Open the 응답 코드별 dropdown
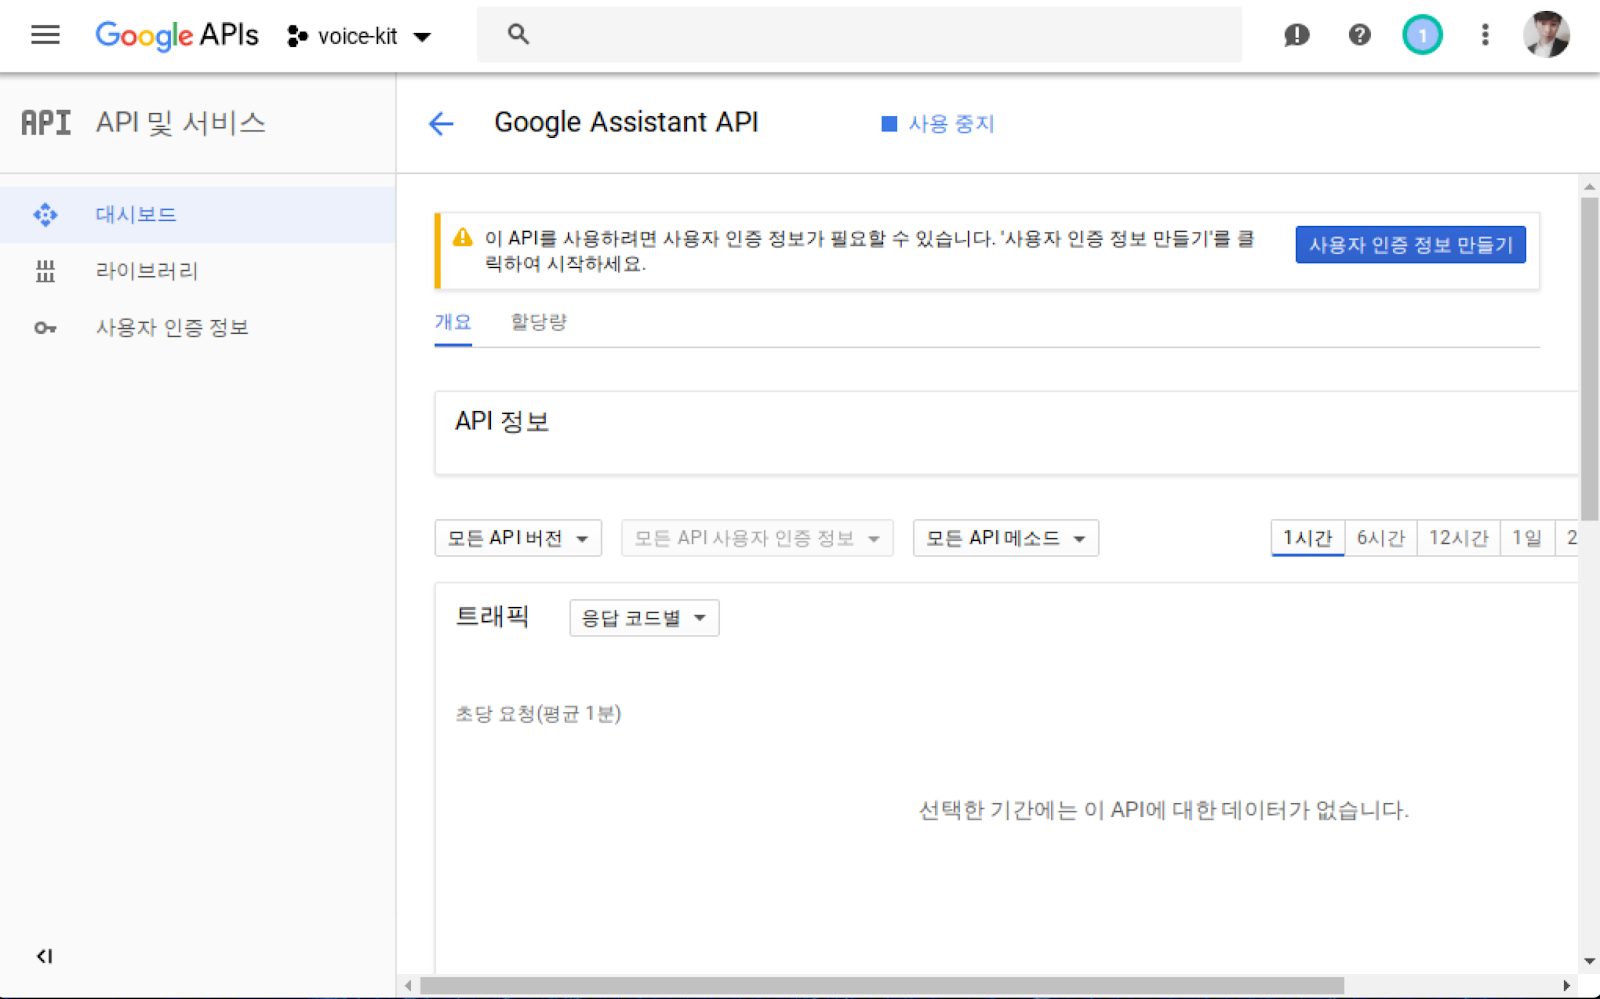1600x999 pixels. pos(644,618)
